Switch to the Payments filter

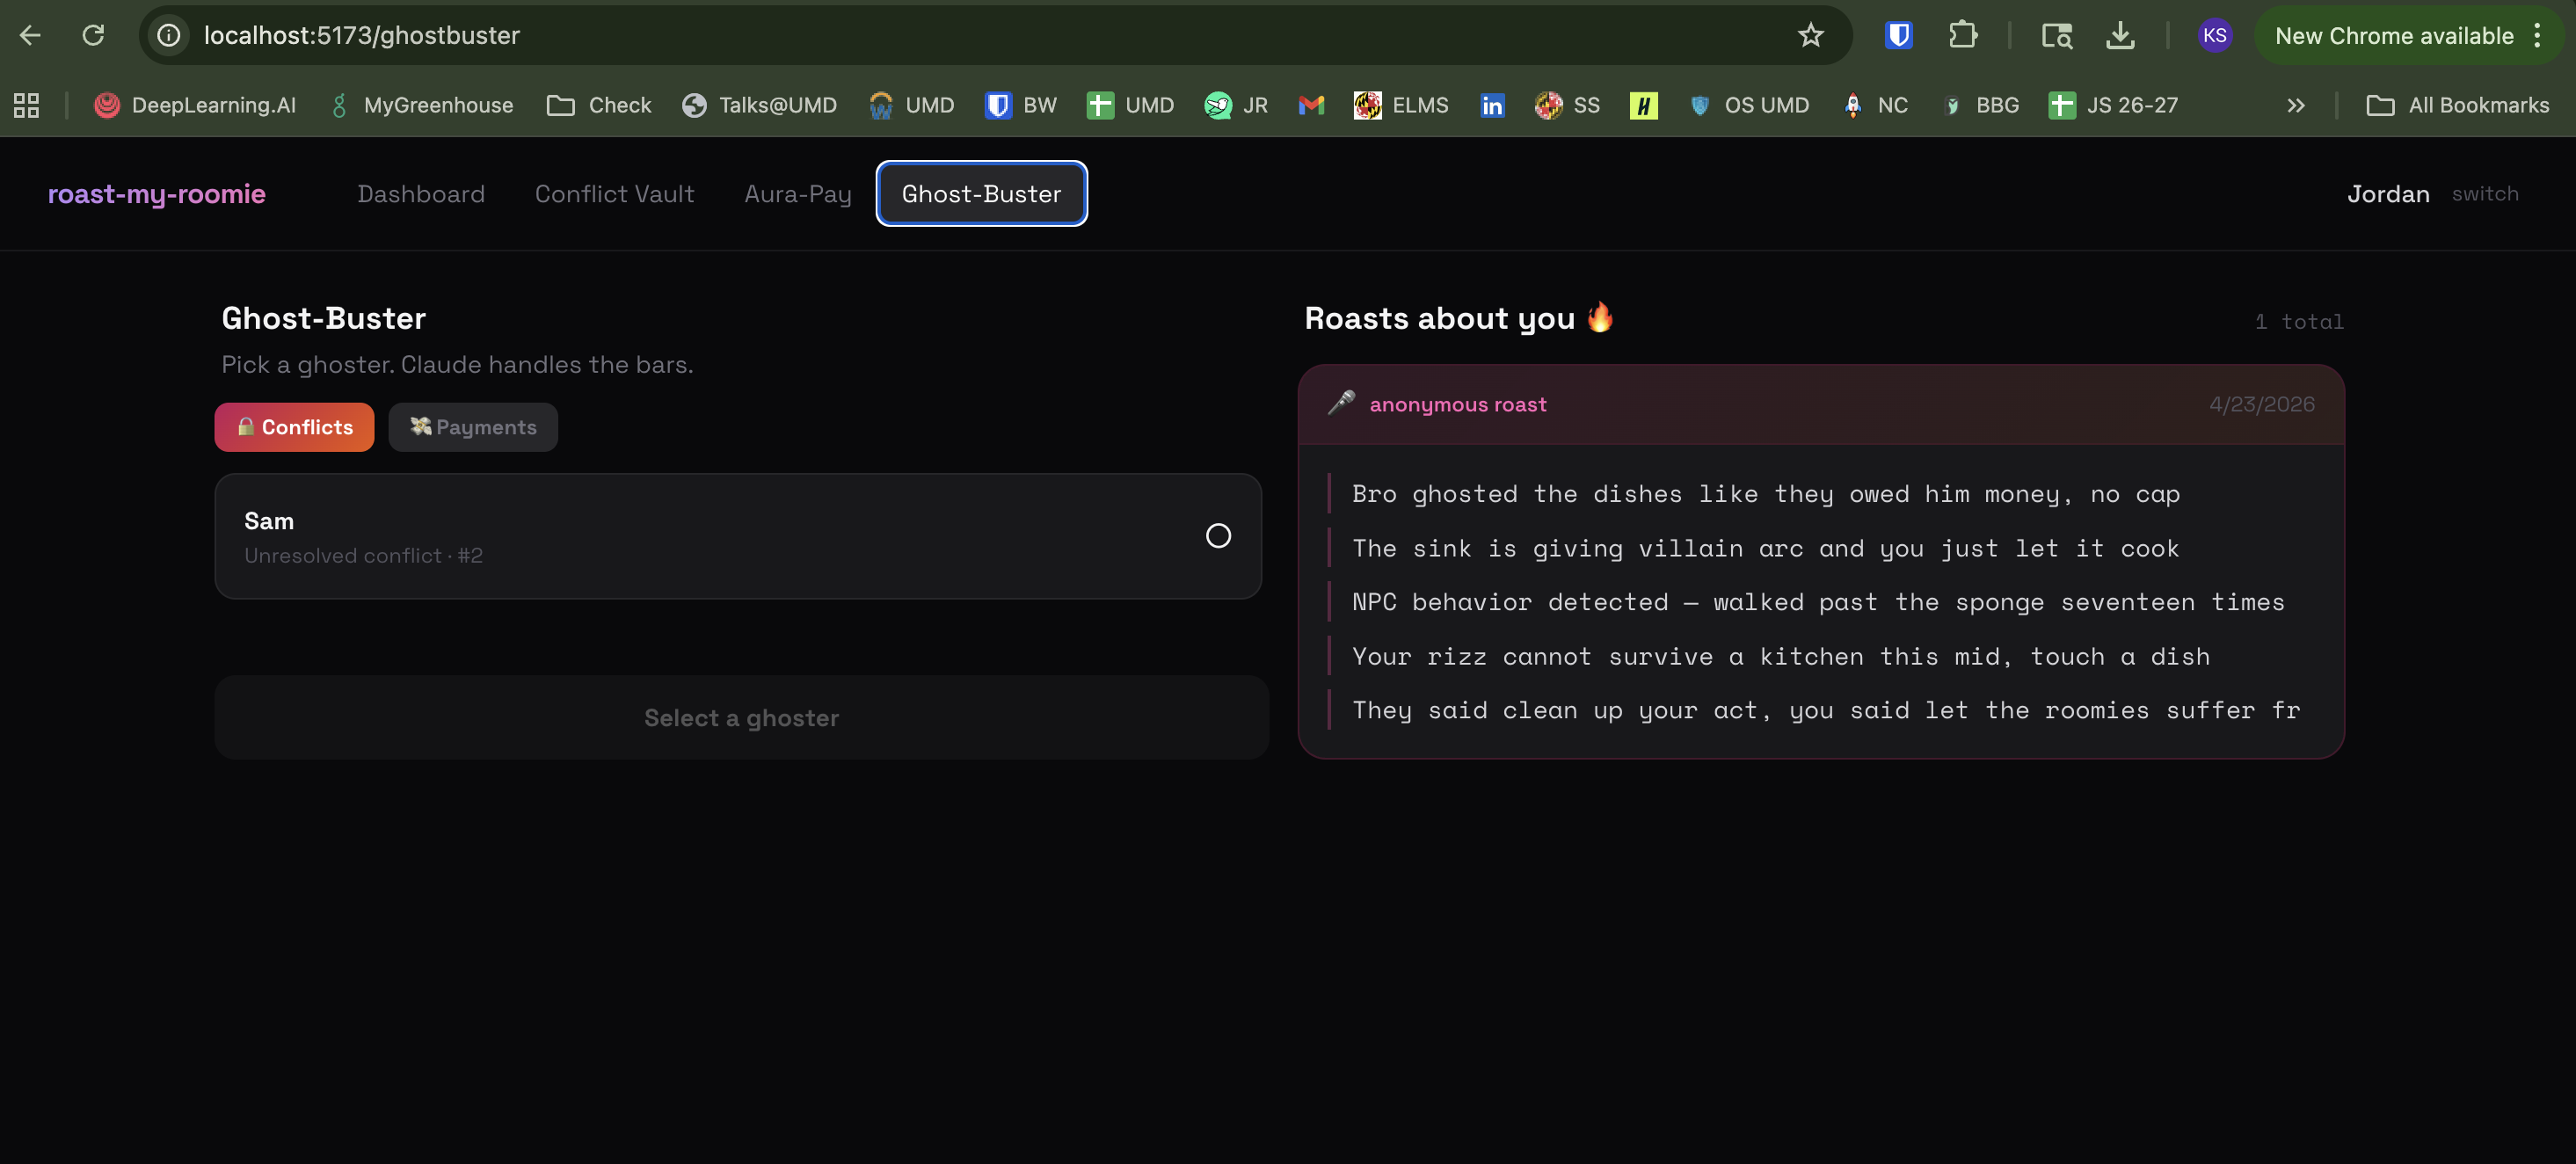pyautogui.click(x=473, y=427)
